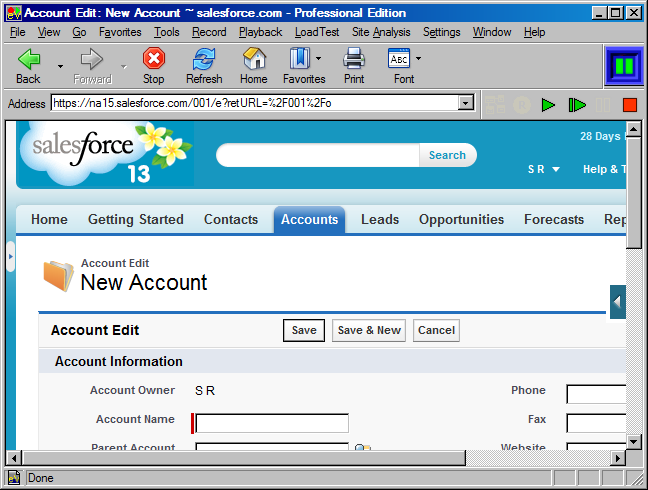Open the Settings menu
Viewport: 648px width, 490px height.
coord(441,32)
